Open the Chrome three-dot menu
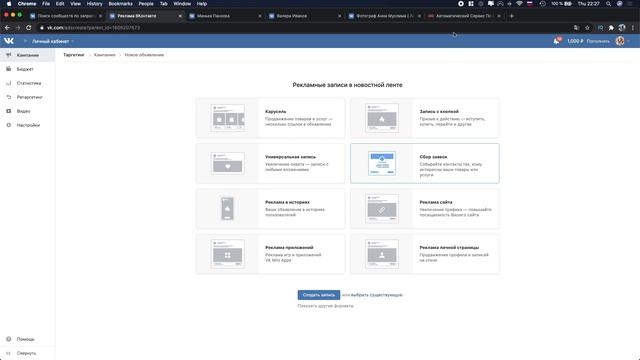 pyautogui.click(x=633, y=28)
